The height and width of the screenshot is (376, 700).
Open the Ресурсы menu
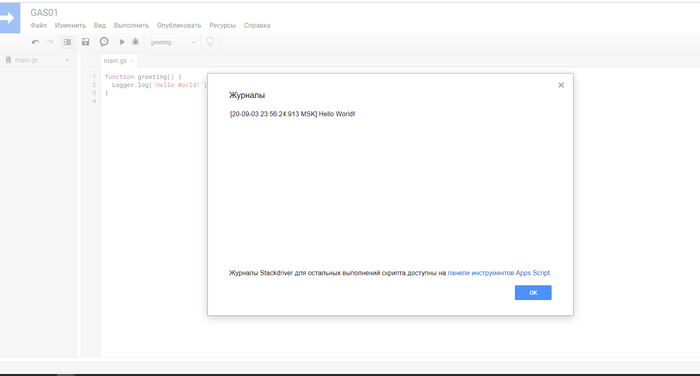(x=222, y=25)
